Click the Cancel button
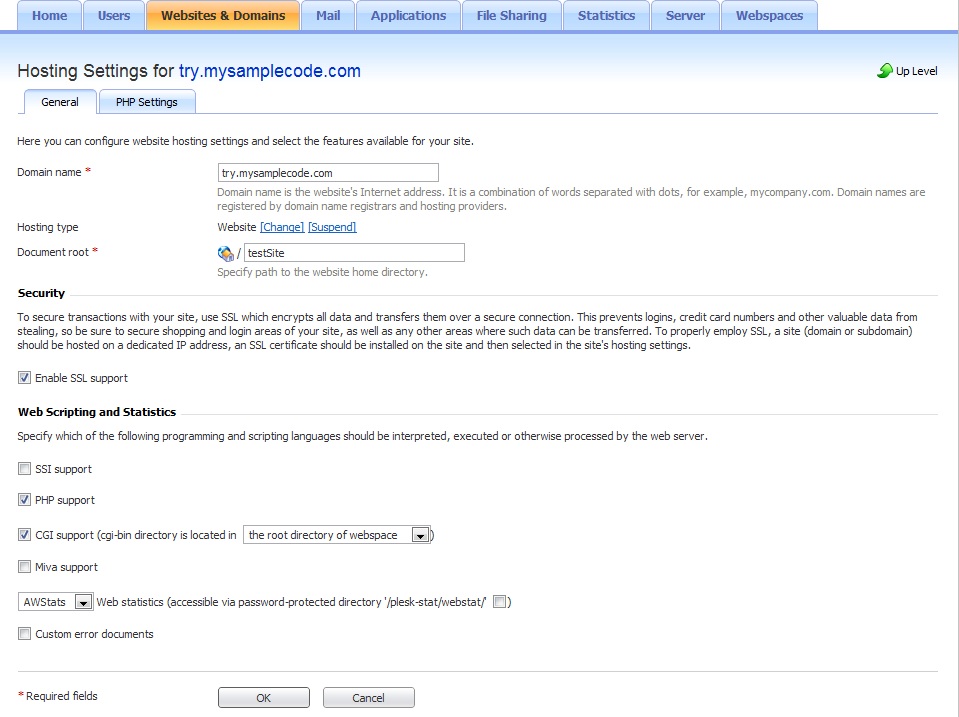 pyautogui.click(x=368, y=697)
